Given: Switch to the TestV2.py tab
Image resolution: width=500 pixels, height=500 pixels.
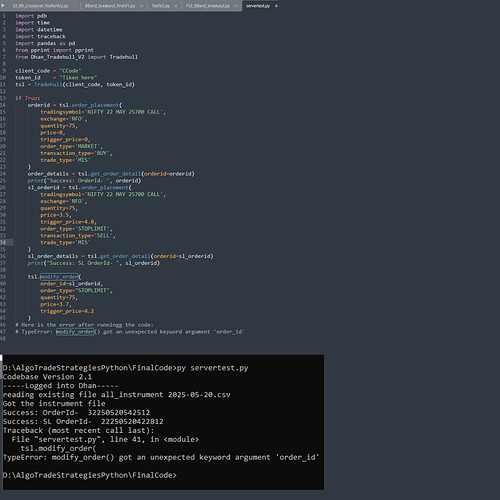Looking at the screenshot, I should pyautogui.click(x=161, y=6).
